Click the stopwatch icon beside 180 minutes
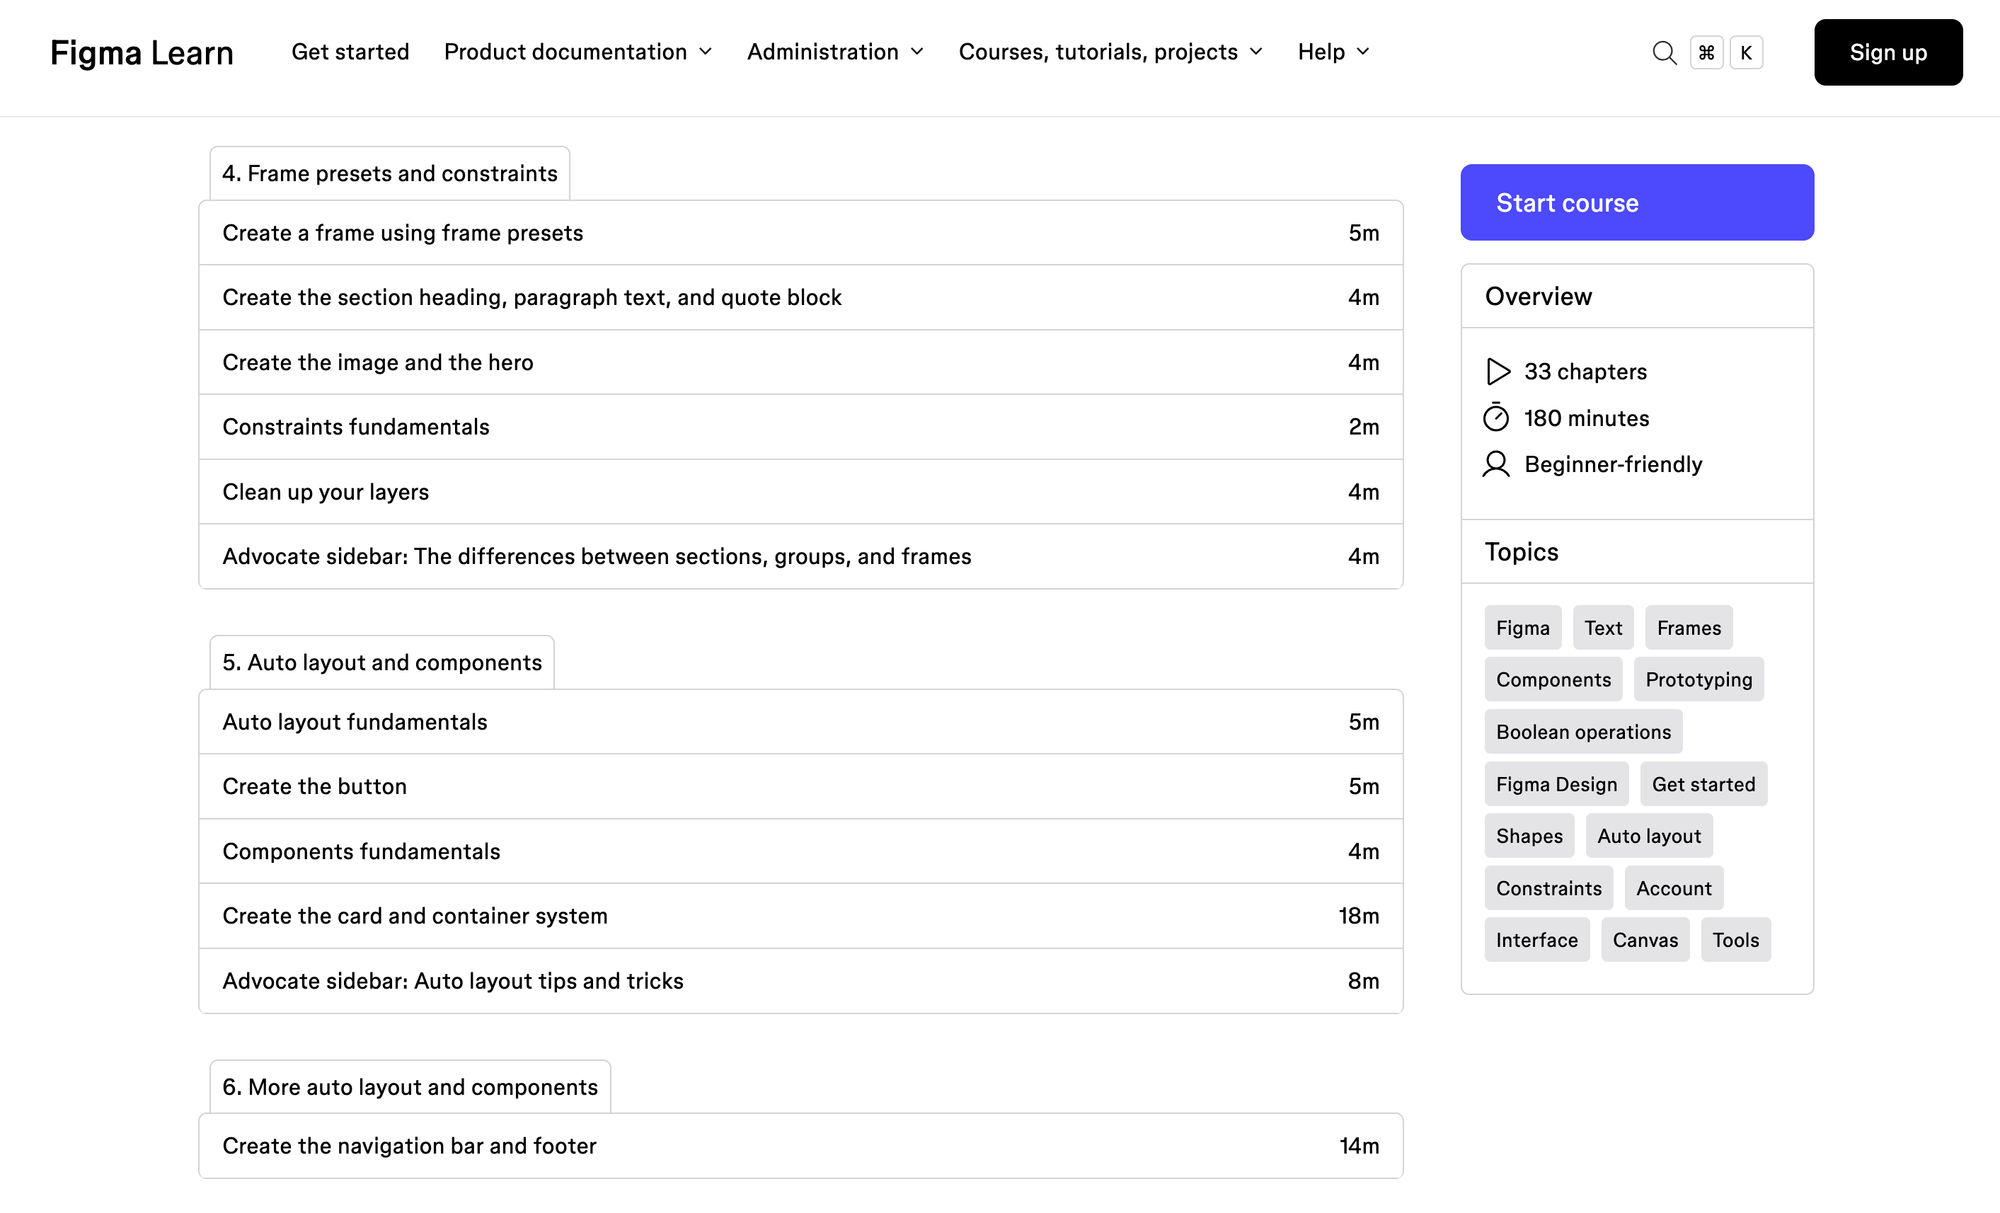Image resolution: width=2000 pixels, height=1213 pixels. pyautogui.click(x=1496, y=417)
